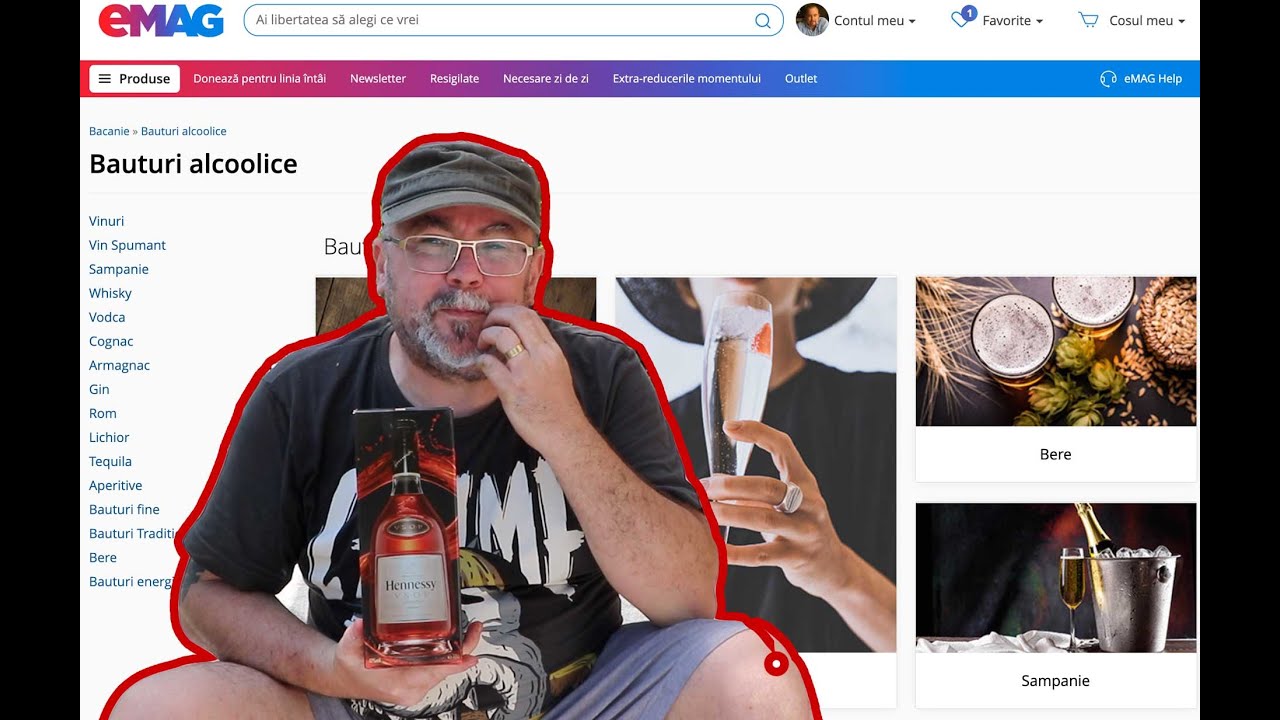Click into the search input field
Viewport: 1280px width, 720px height.
[x=500, y=21]
